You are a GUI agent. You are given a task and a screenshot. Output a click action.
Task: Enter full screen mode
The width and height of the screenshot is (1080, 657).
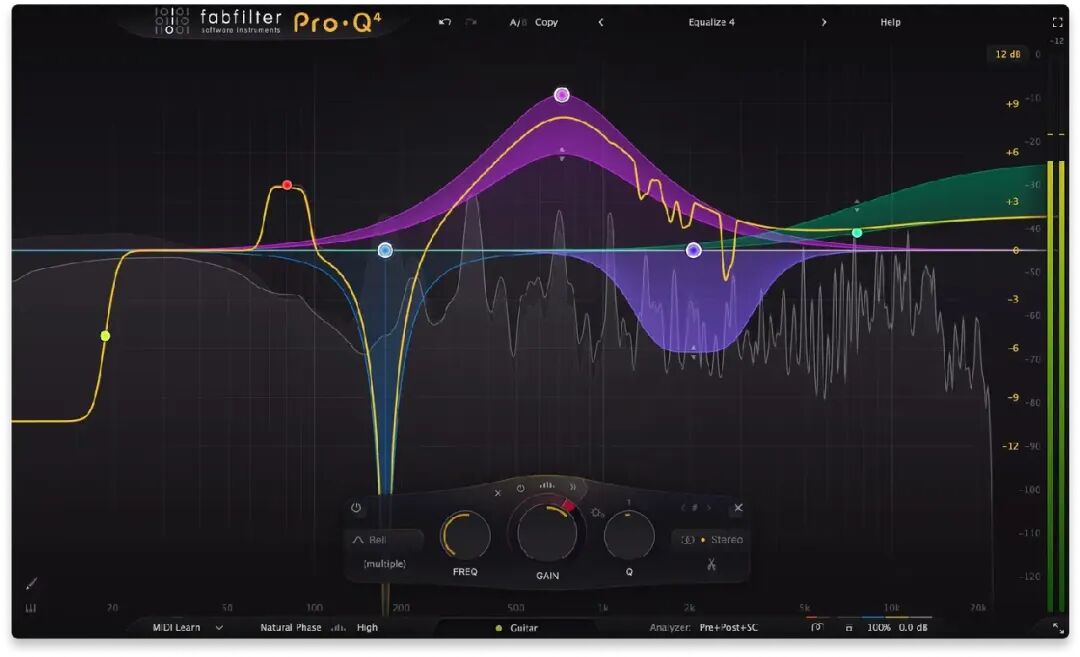pos(1057,22)
